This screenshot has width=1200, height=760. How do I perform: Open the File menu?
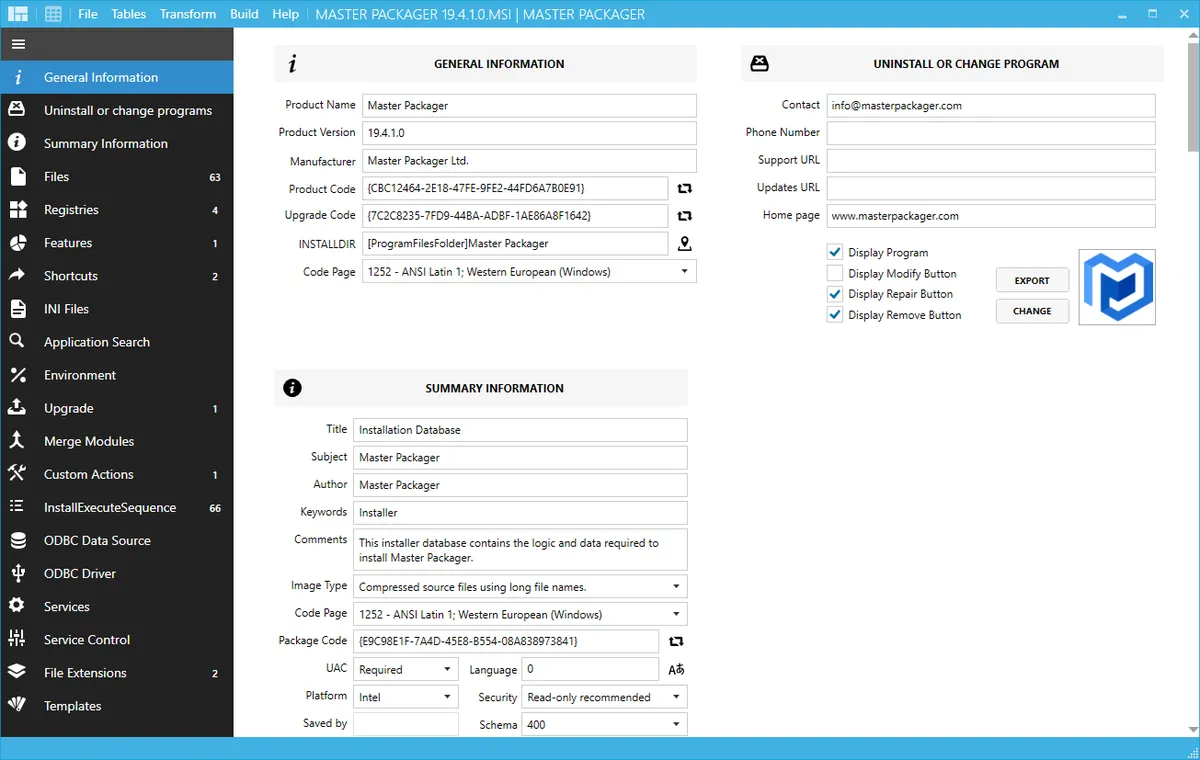(88, 14)
